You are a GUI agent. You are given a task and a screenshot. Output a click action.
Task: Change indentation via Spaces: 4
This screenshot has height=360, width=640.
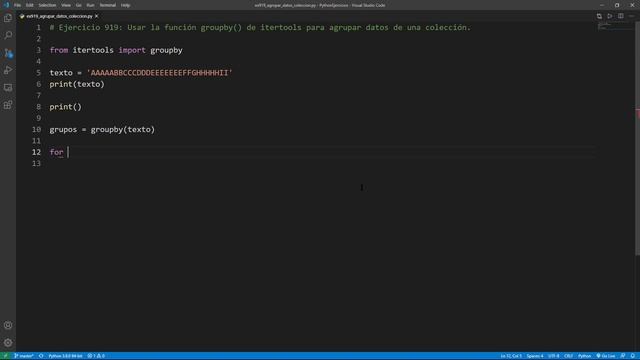(x=535, y=356)
